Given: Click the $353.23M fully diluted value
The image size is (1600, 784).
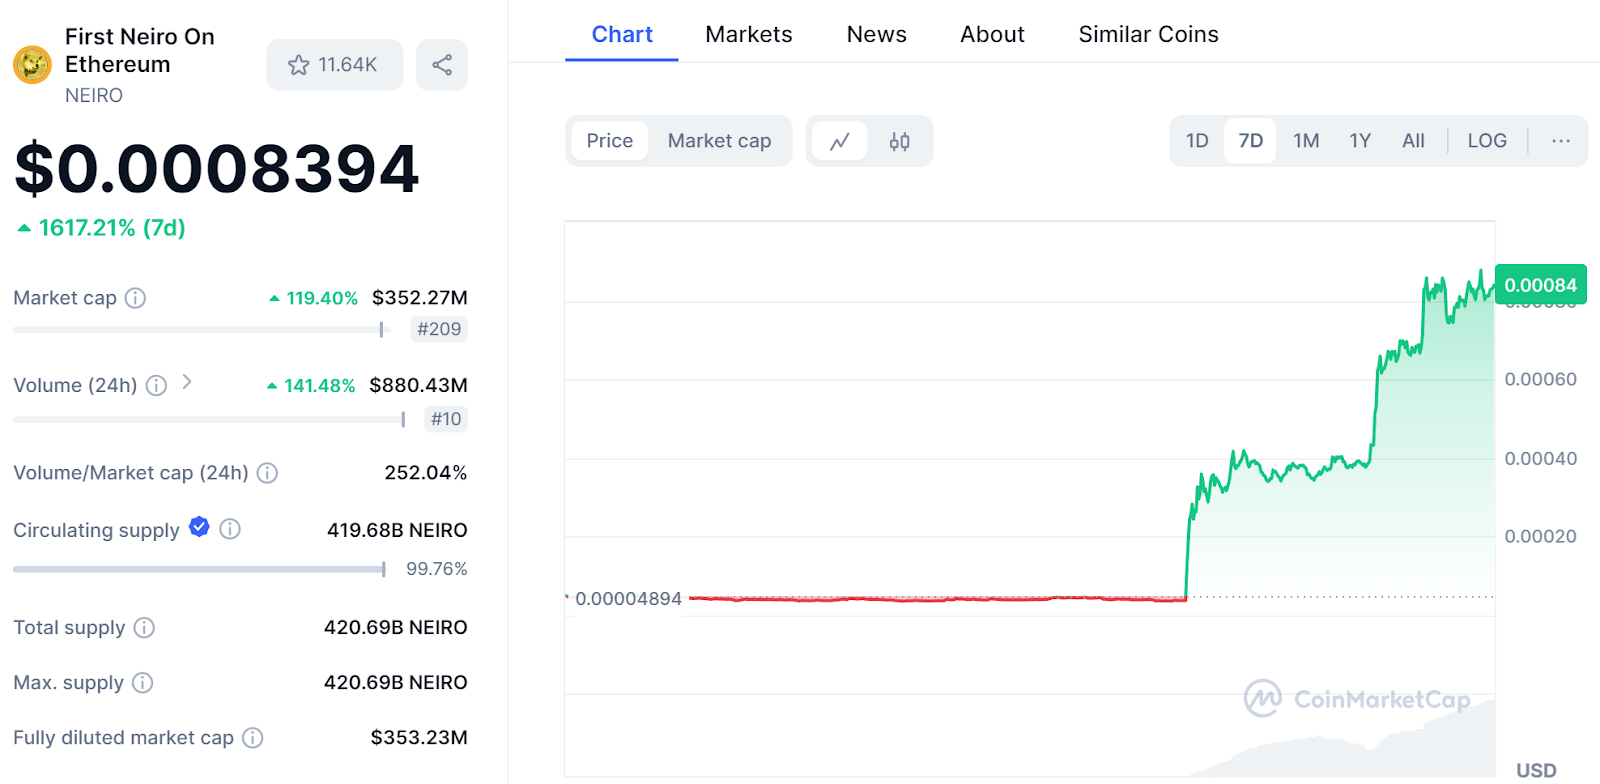Looking at the screenshot, I should pyautogui.click(x=419, y=738).
